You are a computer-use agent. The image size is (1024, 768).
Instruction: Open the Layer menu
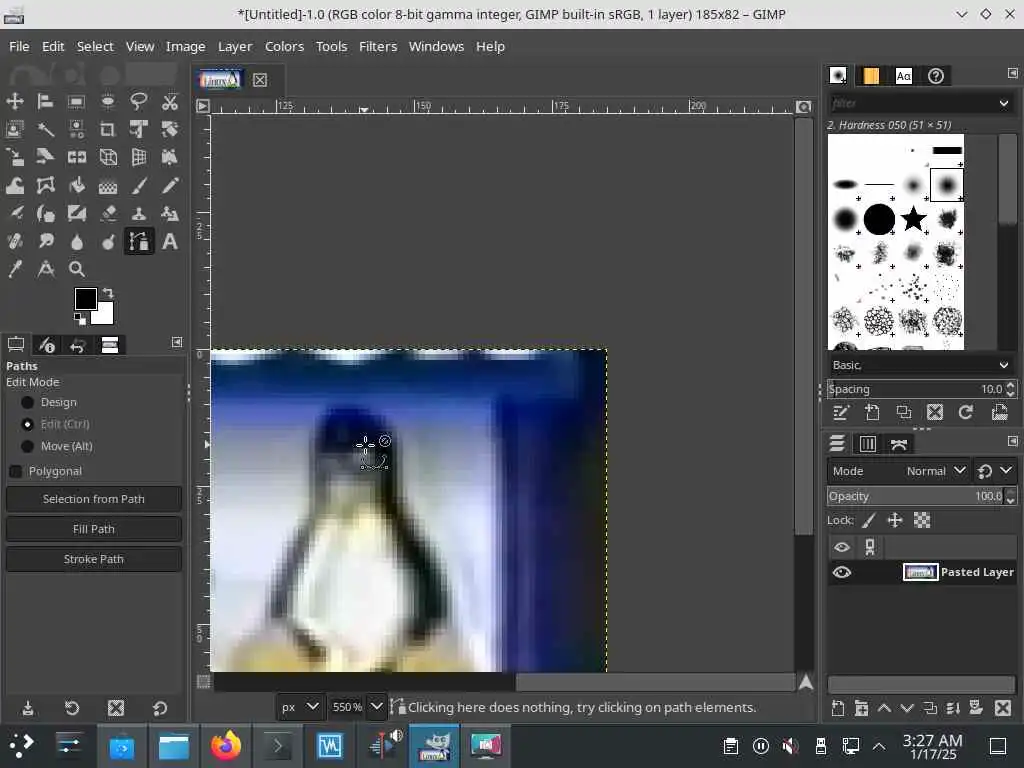(235, 46)
